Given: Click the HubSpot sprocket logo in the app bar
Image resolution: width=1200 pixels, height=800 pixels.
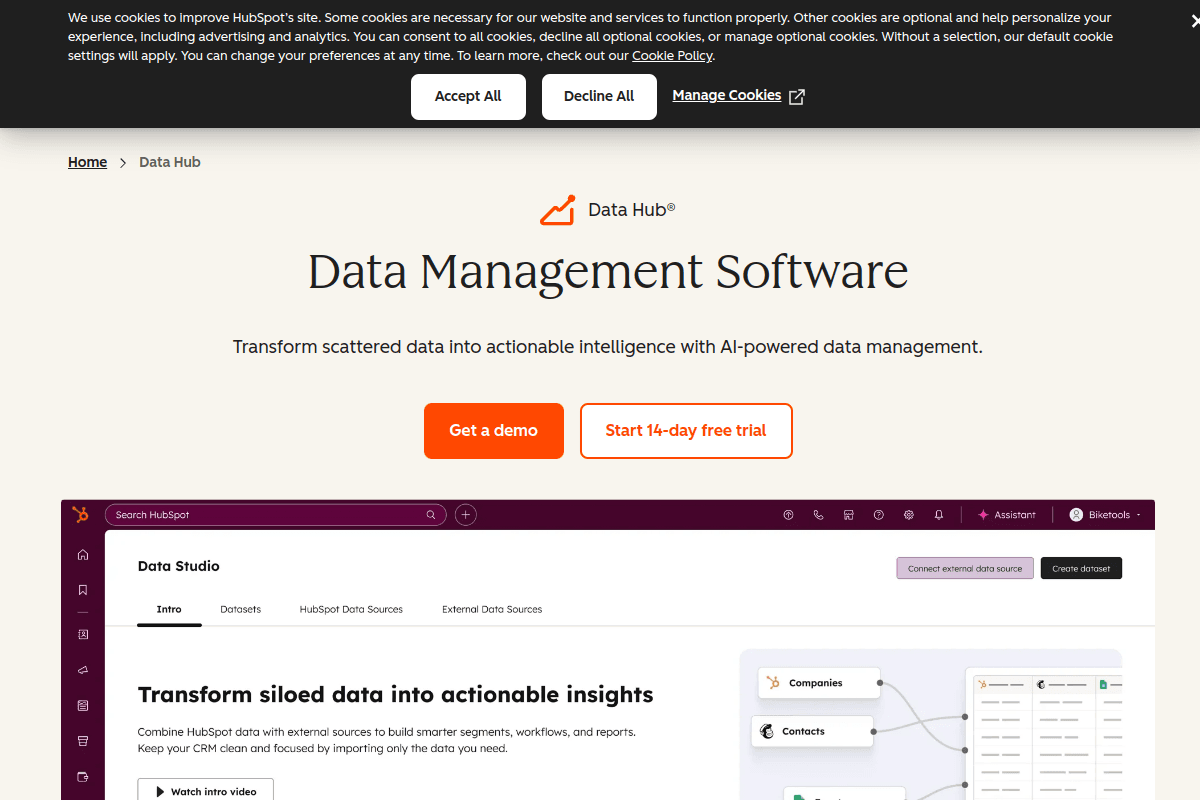Looking at the screenshot, I should point(81,514).
